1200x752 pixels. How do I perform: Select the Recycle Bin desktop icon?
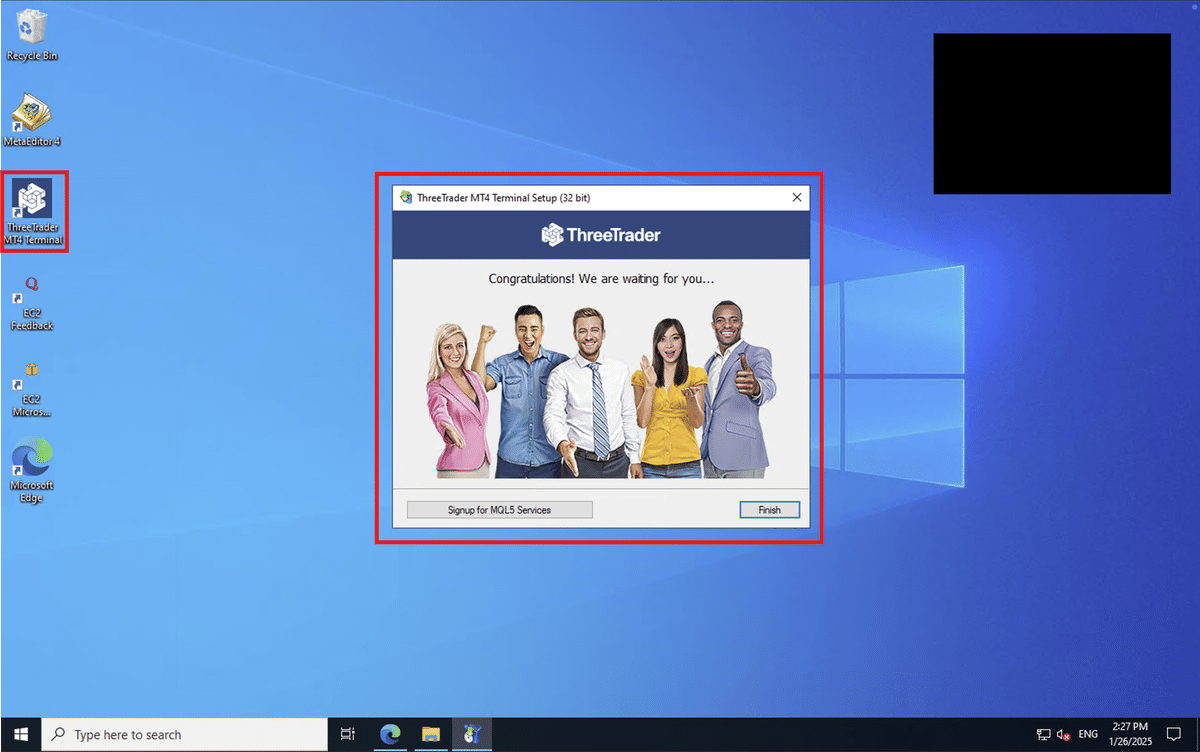pyautogui.click(x=32, y=35)
